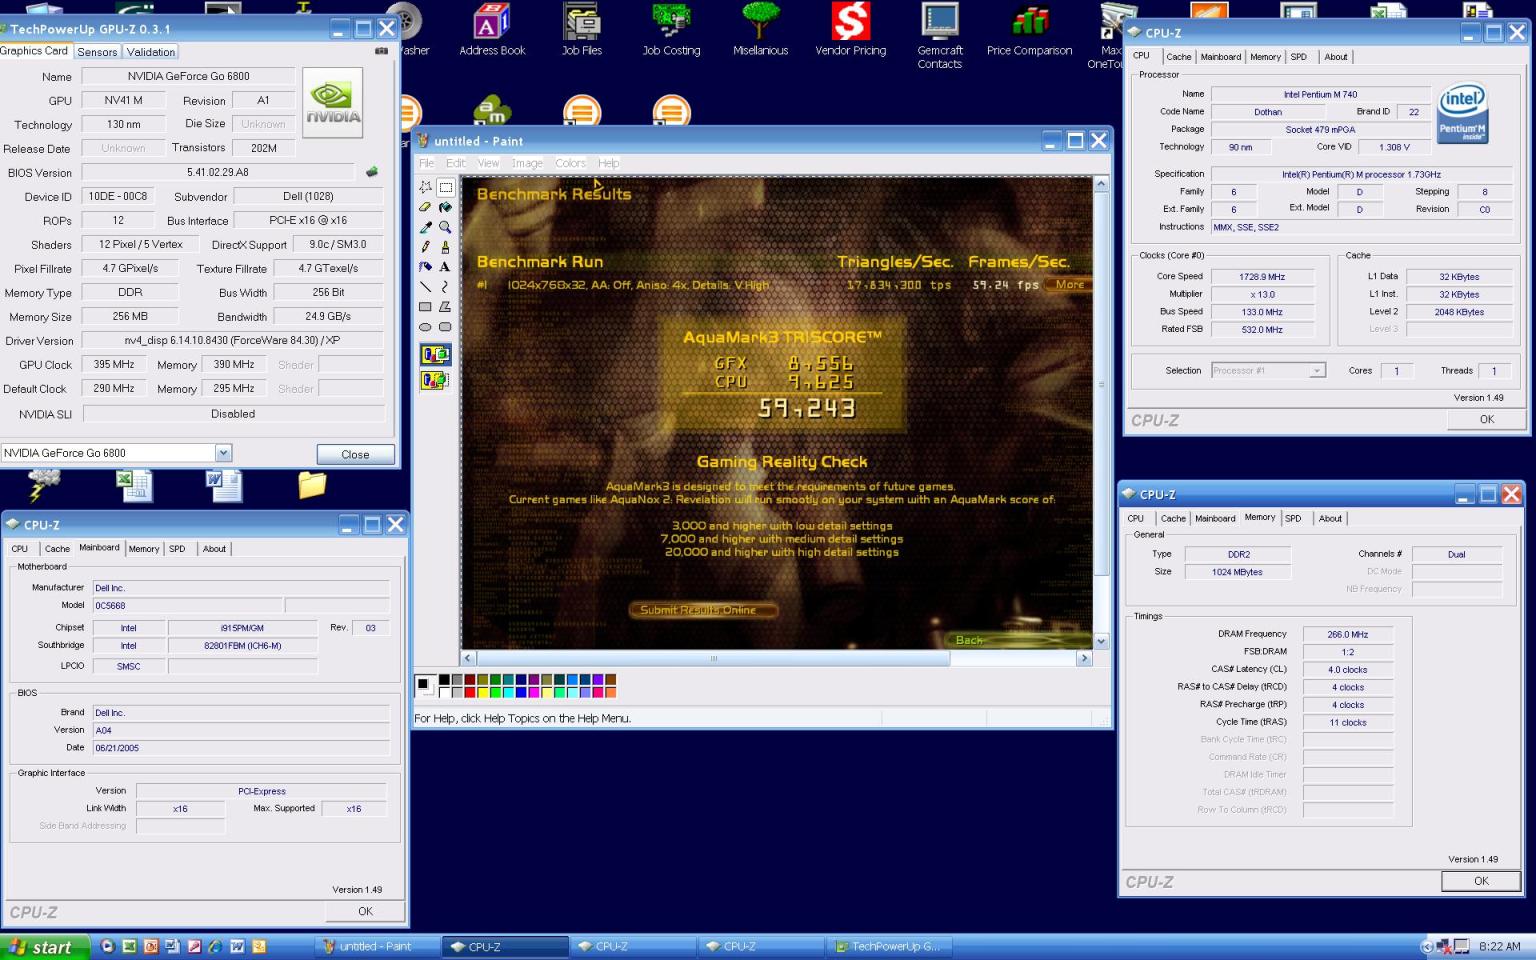Viewport: 1536px width, 960px height.
Task: Choose the straight Line tool
Action: [425, 286]
